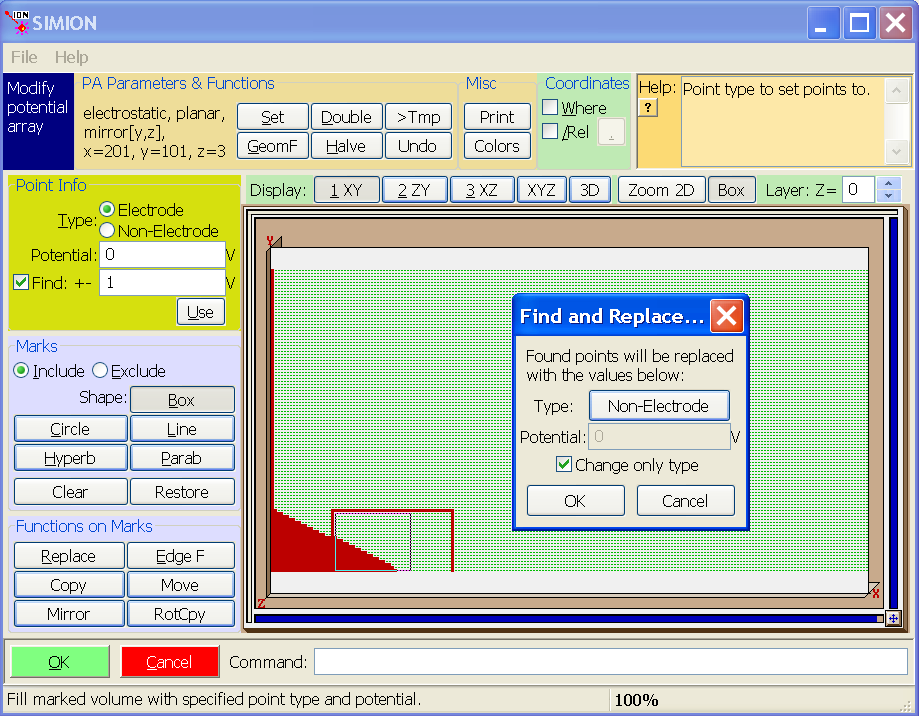
Task: Switch display to 3D view
Action: (x=590, y=190)
